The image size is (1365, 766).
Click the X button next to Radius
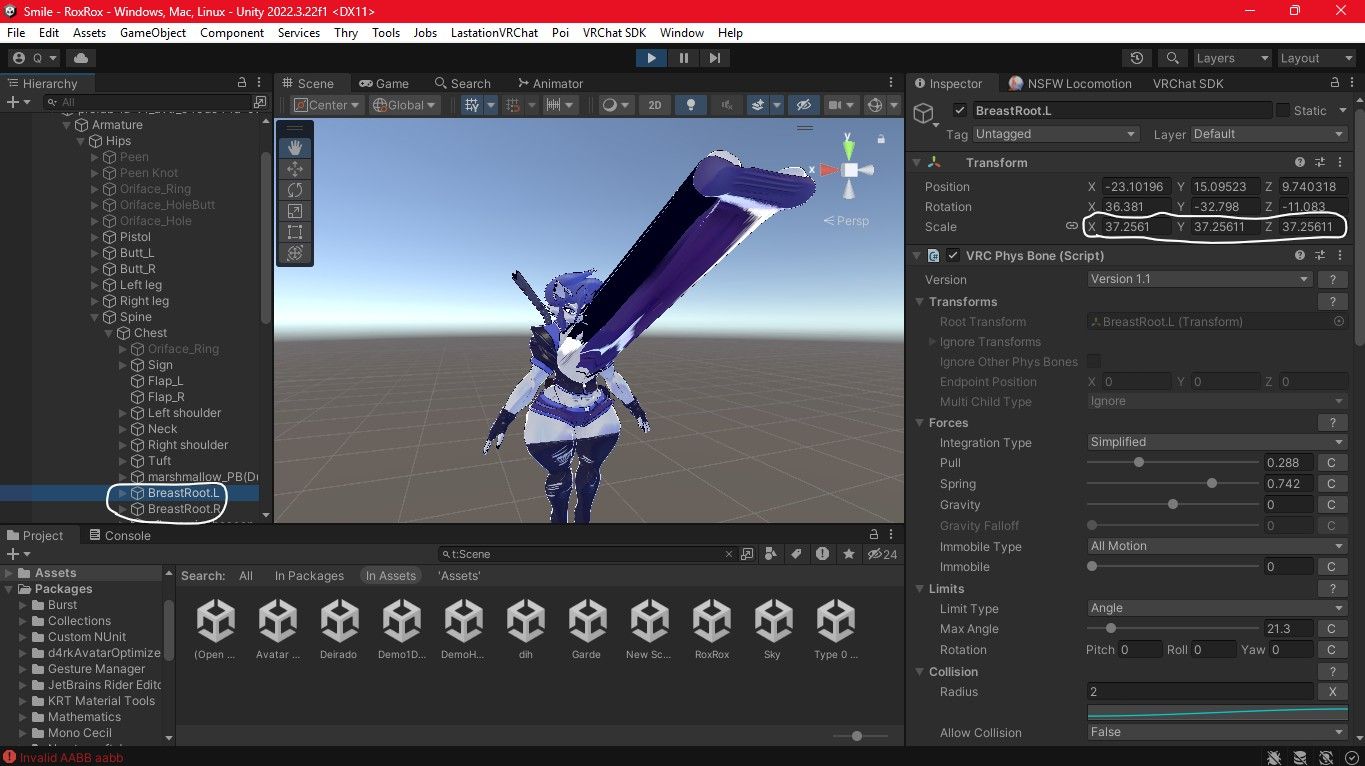[1332, 692]
